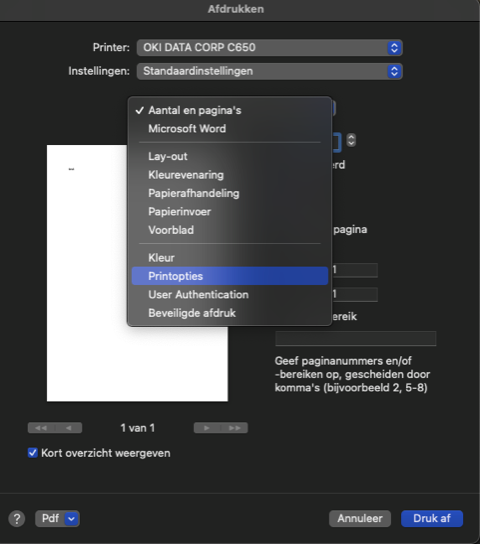Go to the next preview page

click(x=207, y=428)
